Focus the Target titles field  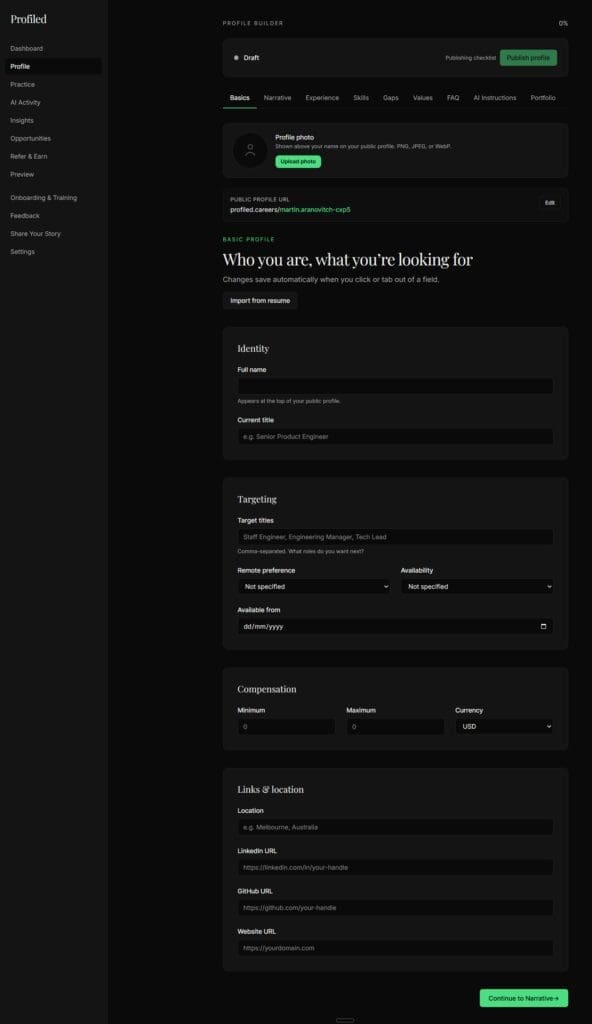(x=395, y=537)
